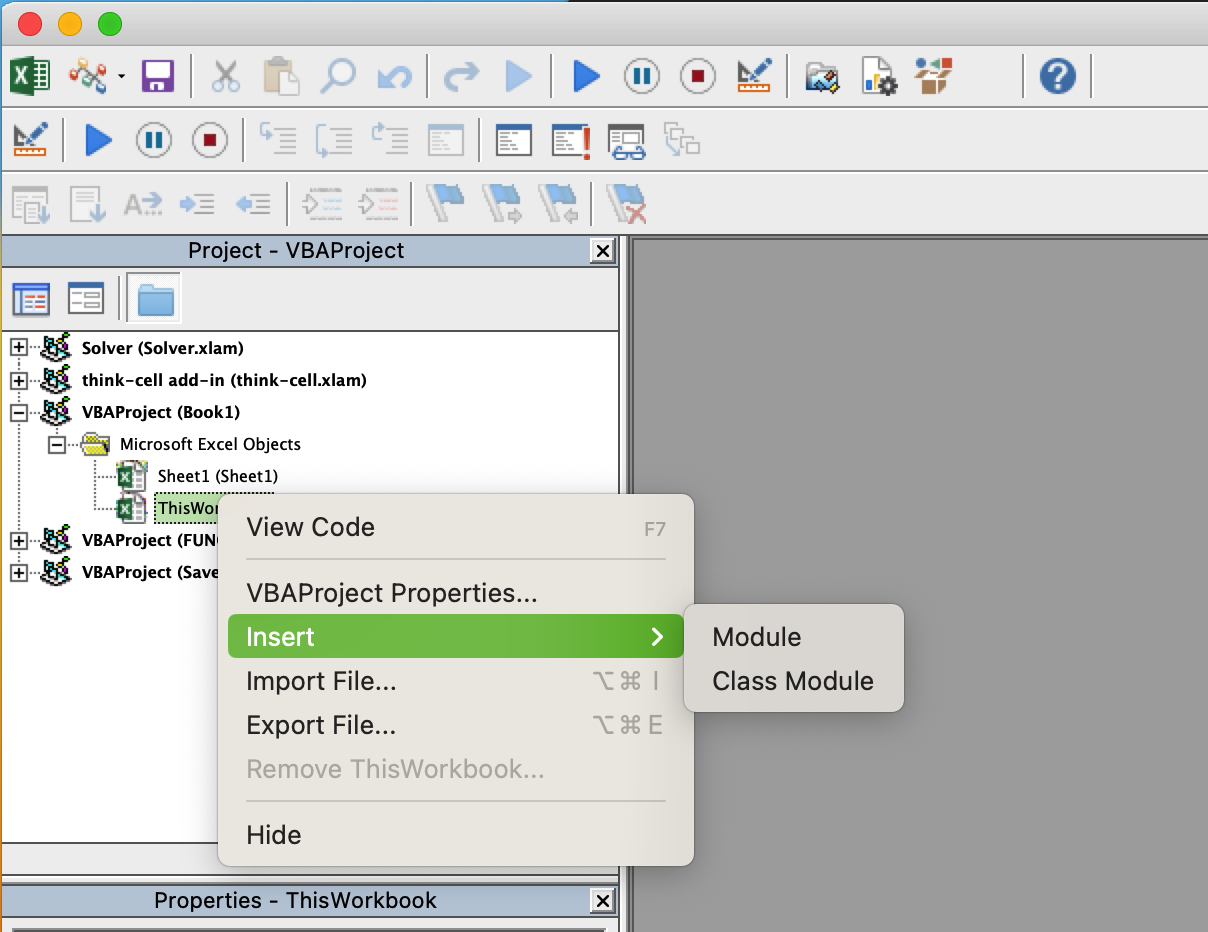Toggle Folders in the Project panel

[x=154, y=298]
